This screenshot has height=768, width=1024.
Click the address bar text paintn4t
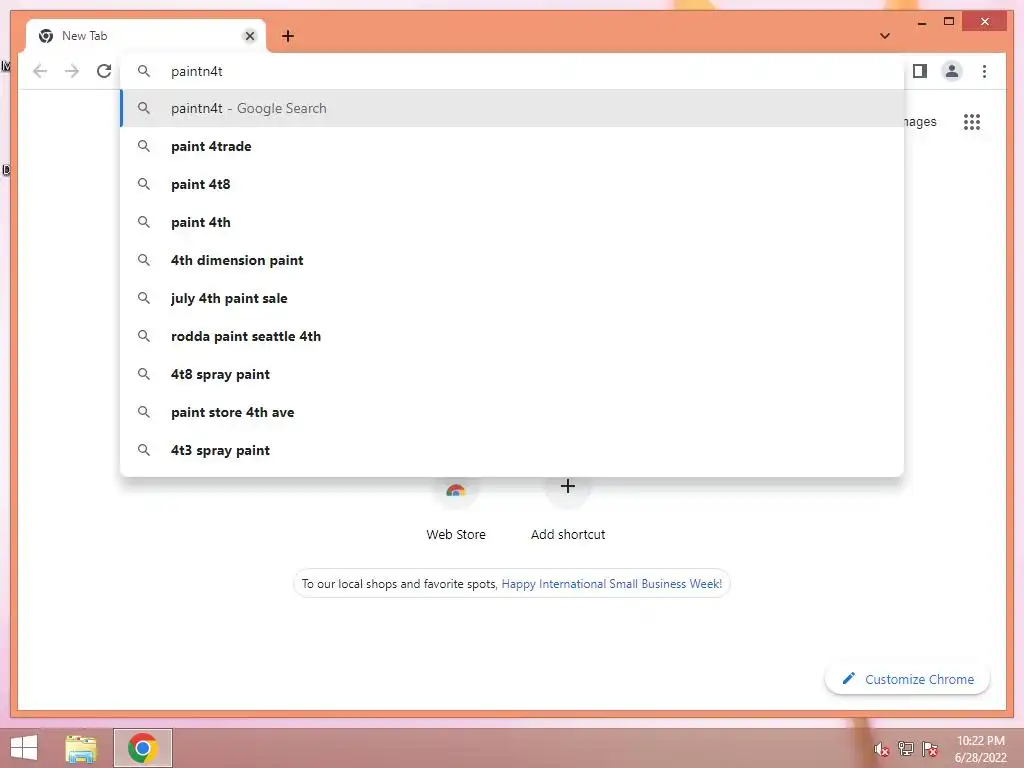(197, 71)
